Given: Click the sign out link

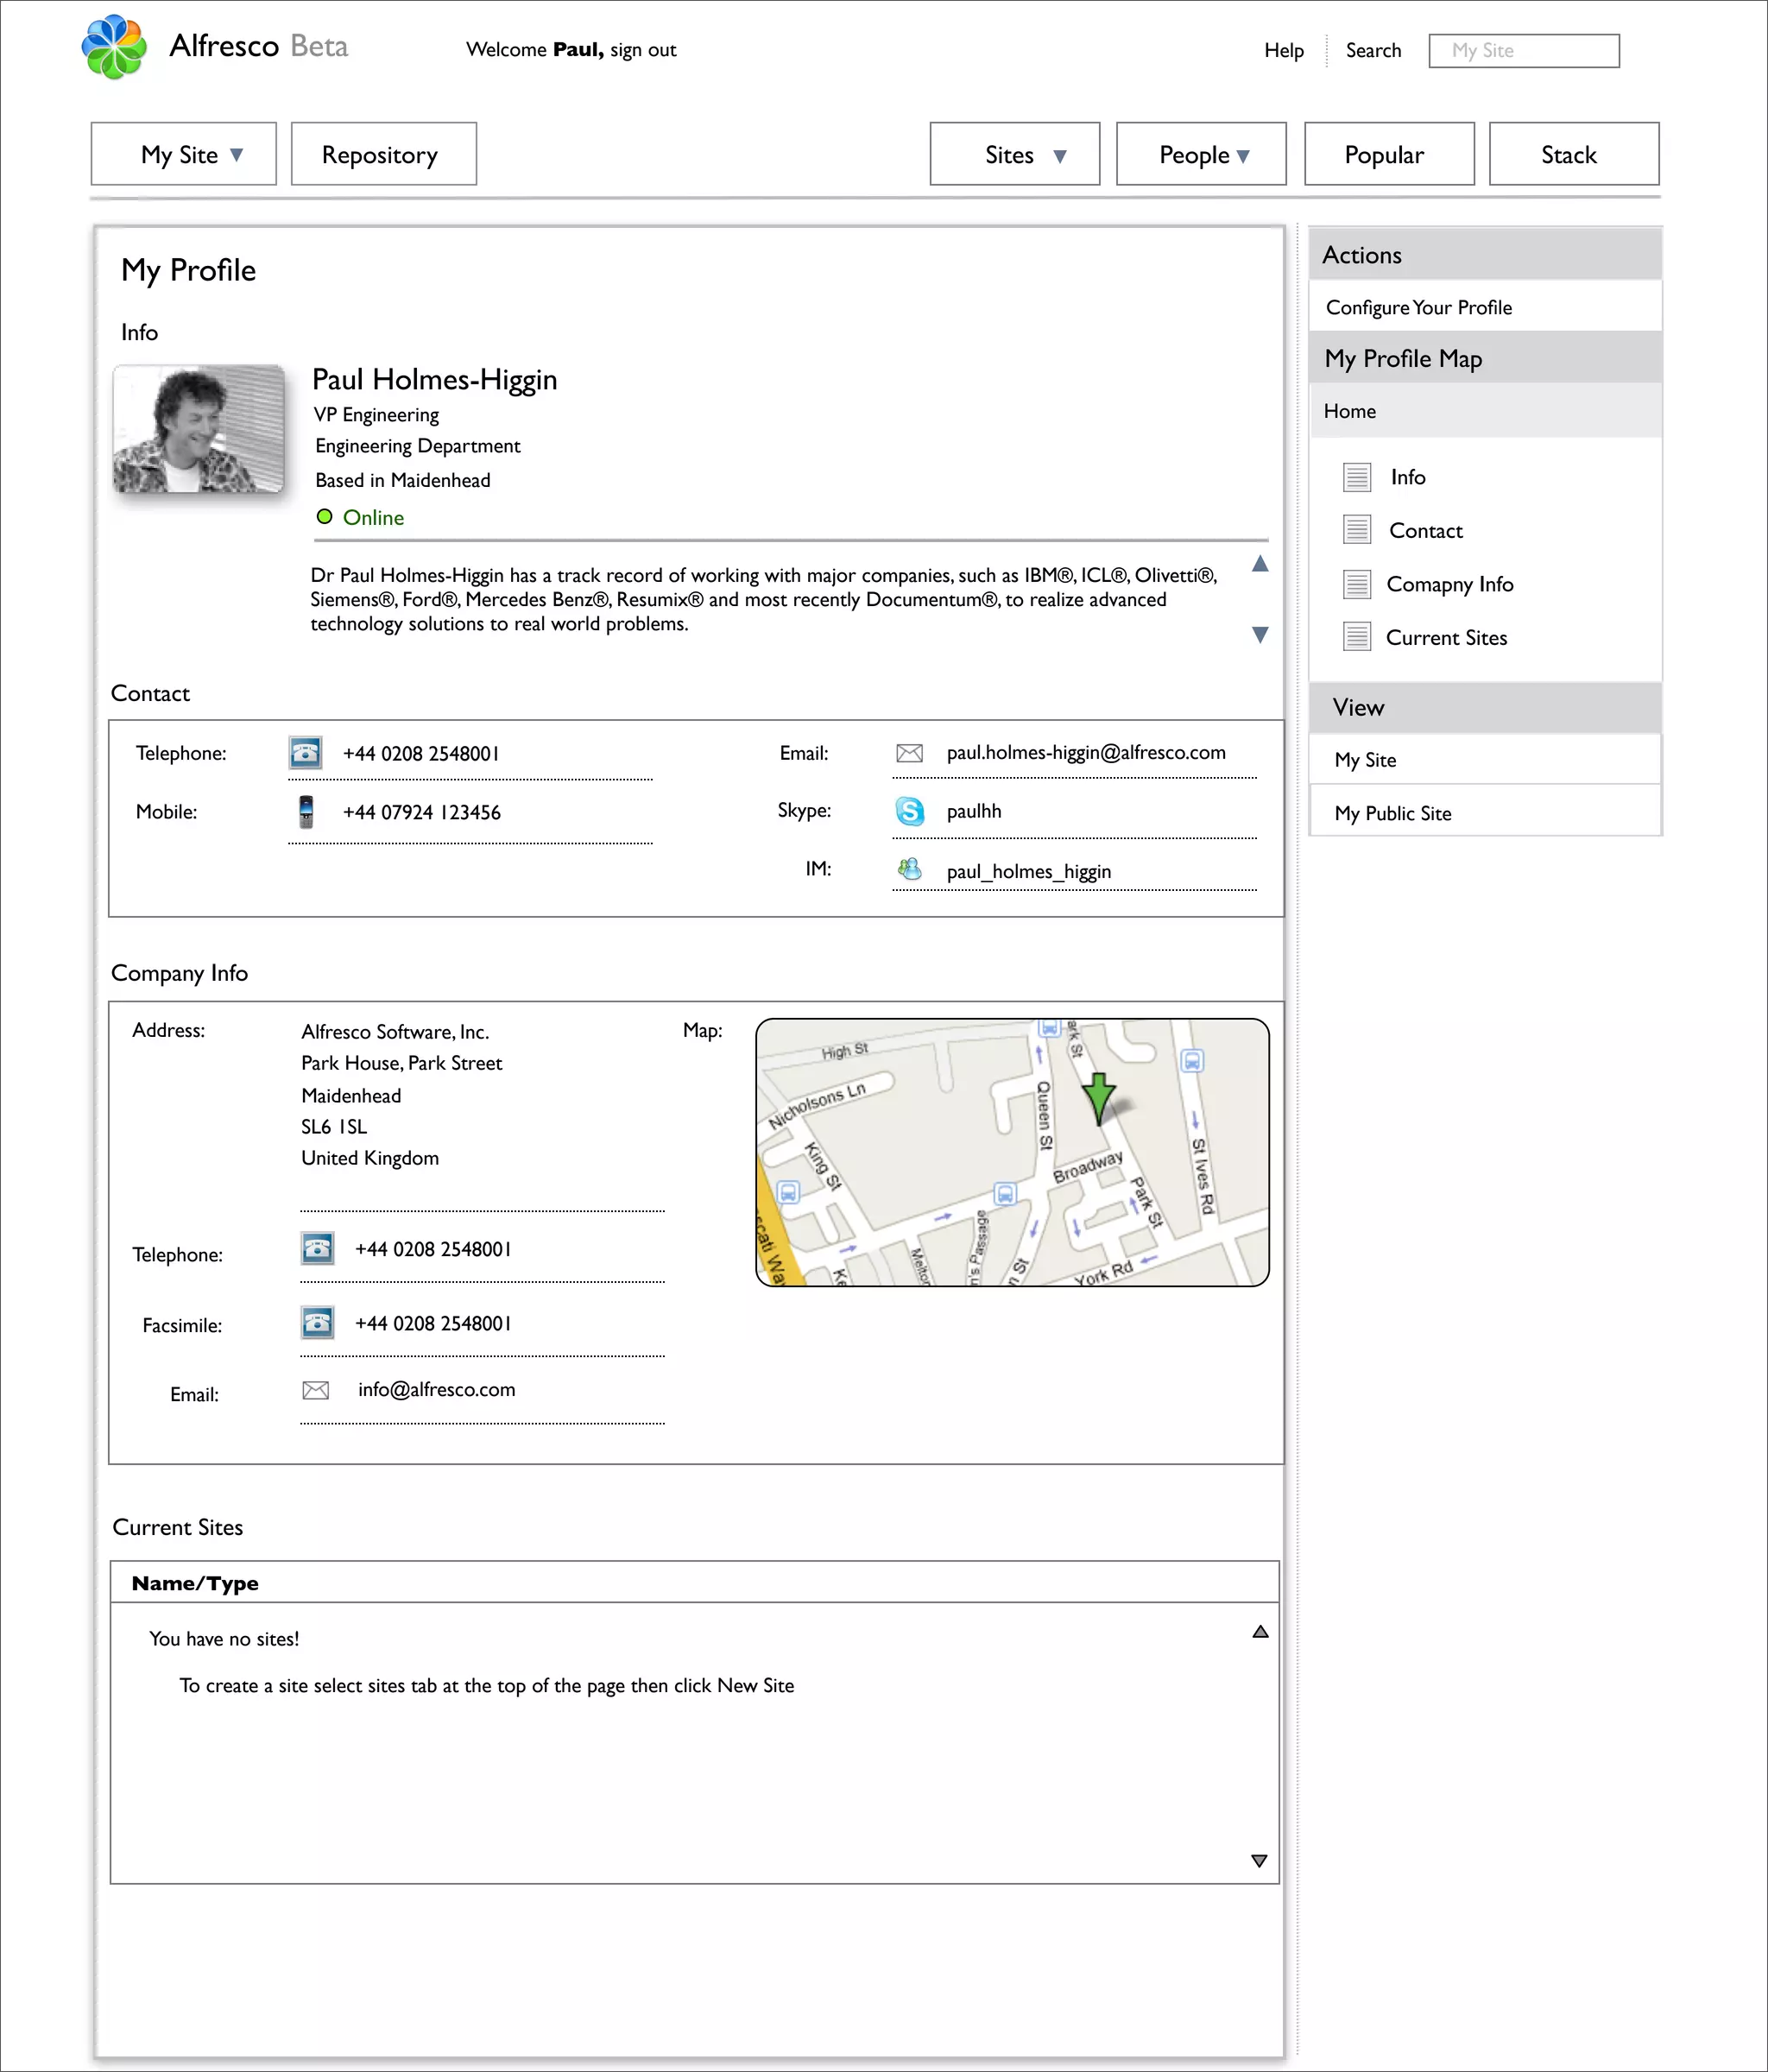Looking at the screenshot, I should pyautogui.click(x=643, y=50).
